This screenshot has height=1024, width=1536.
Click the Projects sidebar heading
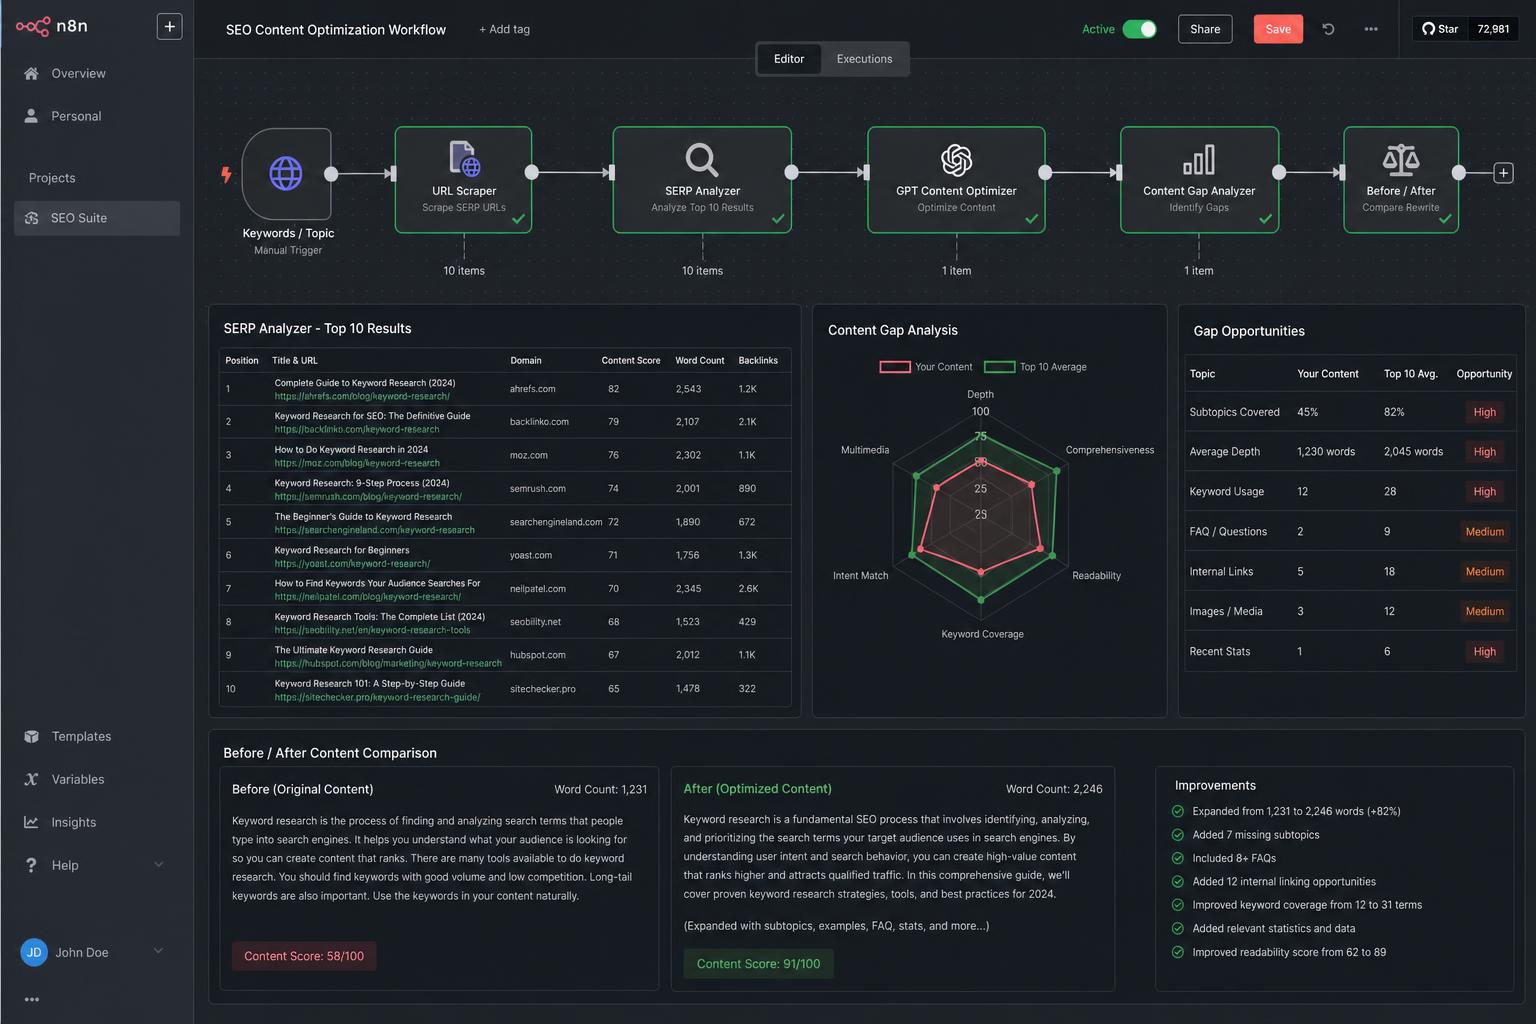pyautogui.click(x=52, y=178)
